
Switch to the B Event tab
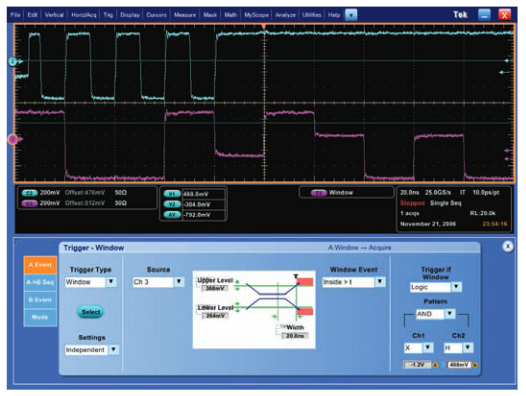(40, 300)
